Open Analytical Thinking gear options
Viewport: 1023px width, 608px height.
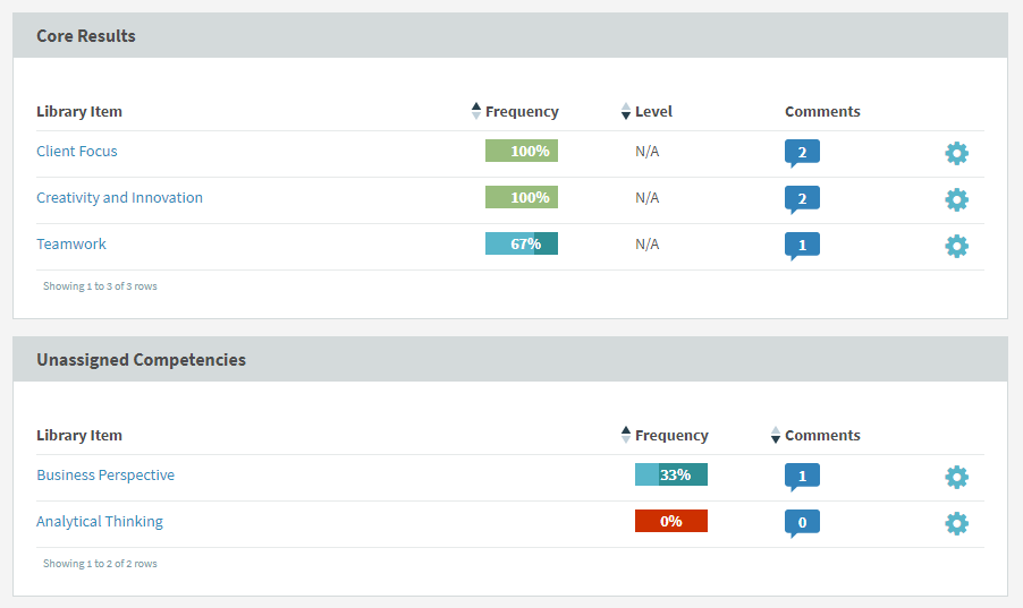click(957, 523)
